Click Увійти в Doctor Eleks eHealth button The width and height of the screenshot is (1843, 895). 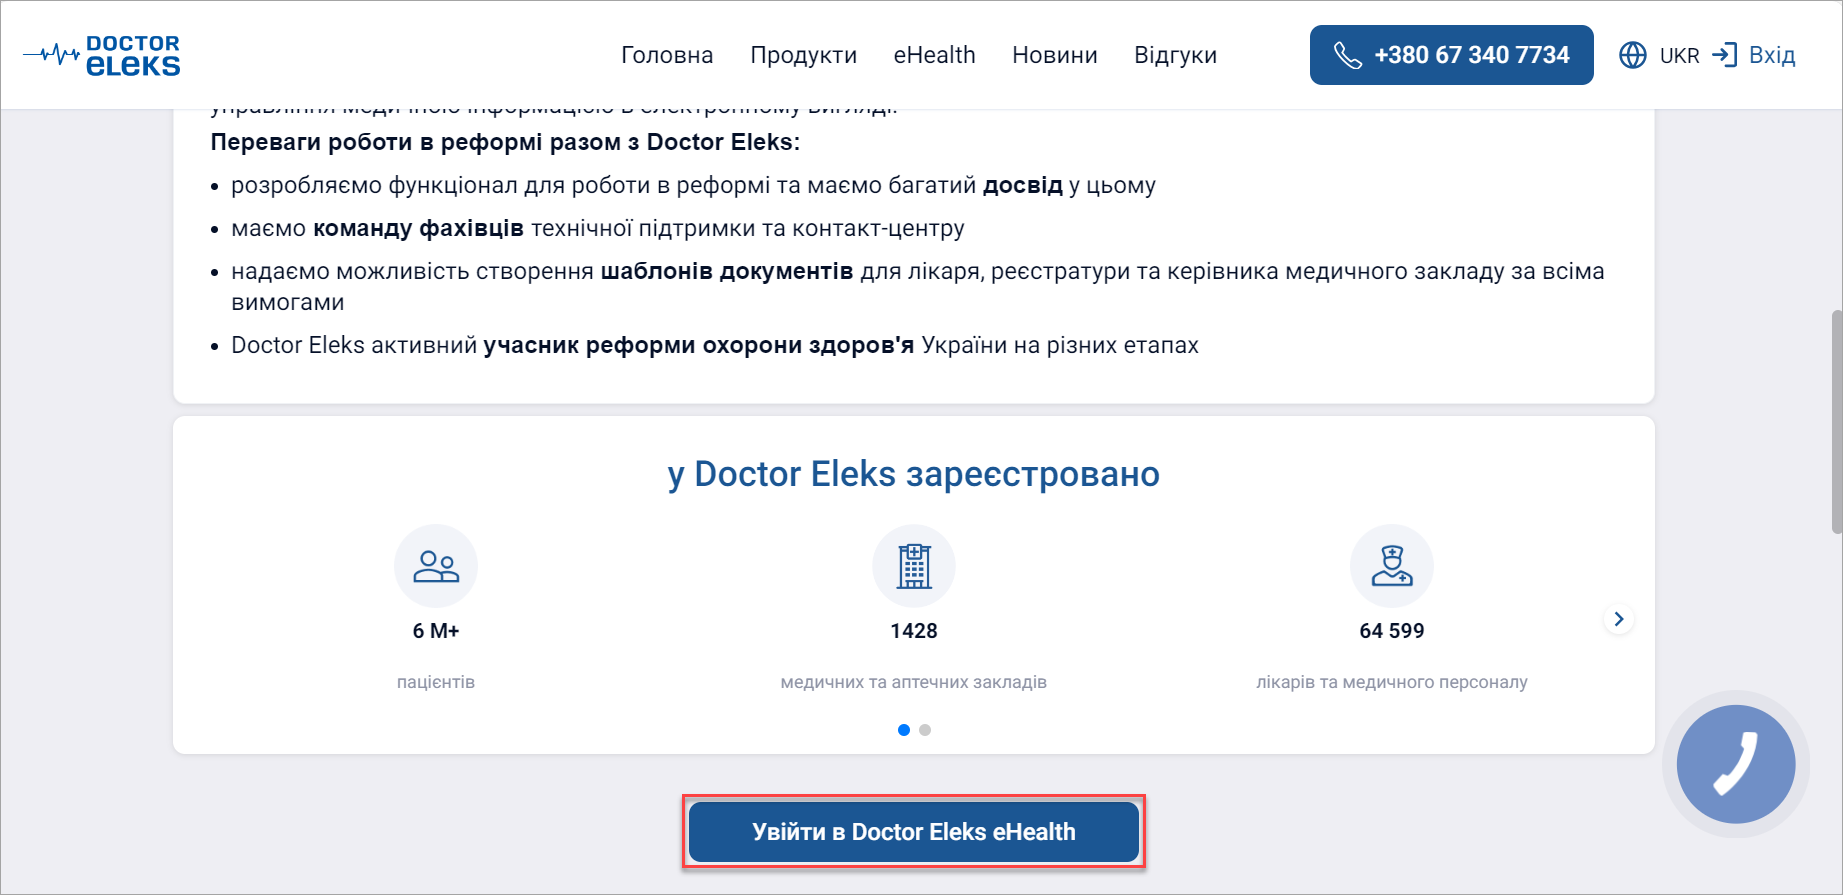coord(914,832)
